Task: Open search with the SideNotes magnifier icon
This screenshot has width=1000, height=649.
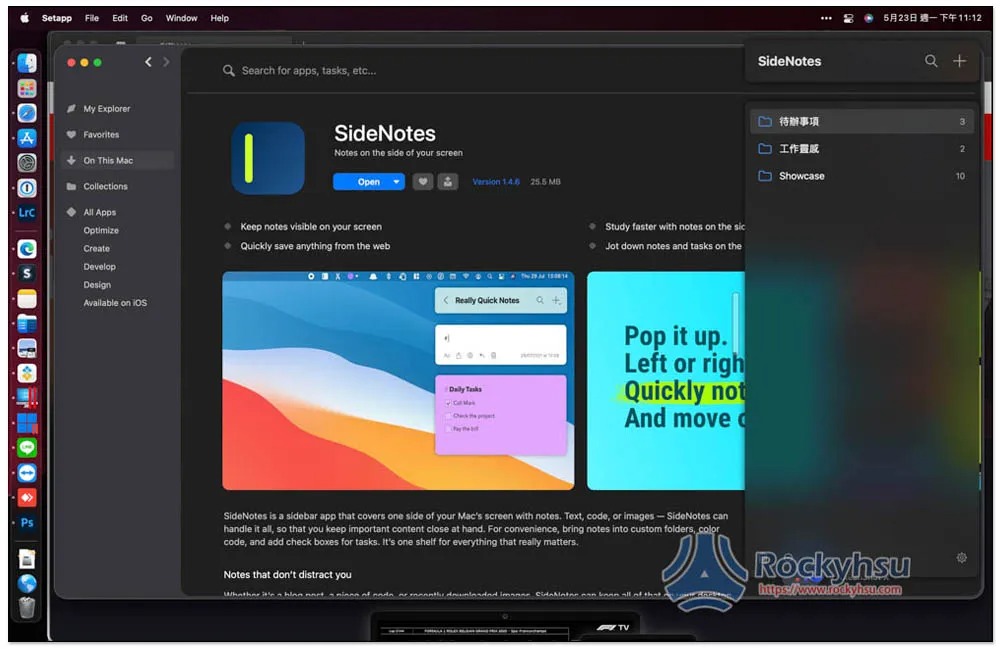Action: coord(931,61)
